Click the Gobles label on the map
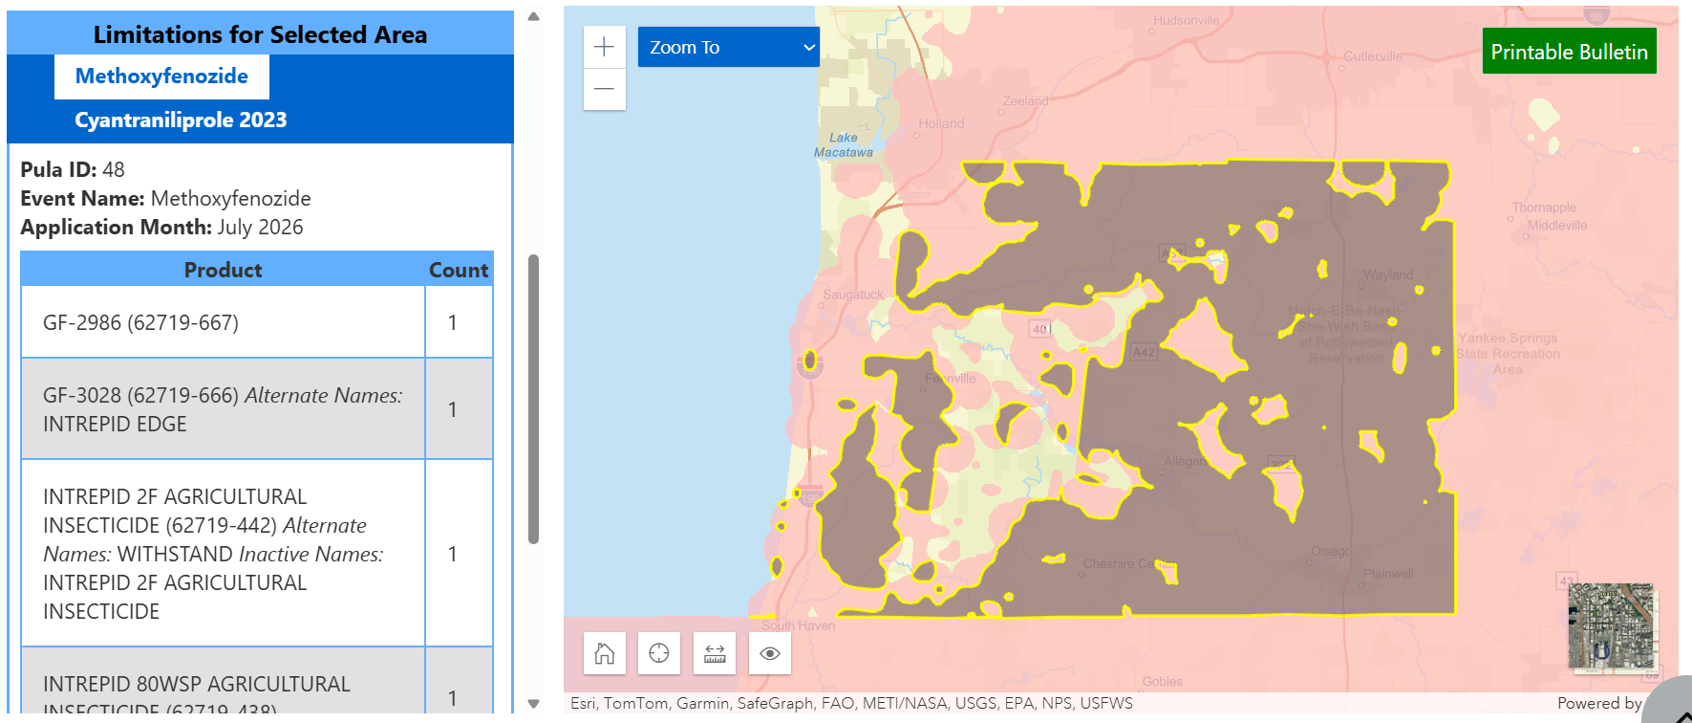1692x723 pixels. click(1162, 681)
